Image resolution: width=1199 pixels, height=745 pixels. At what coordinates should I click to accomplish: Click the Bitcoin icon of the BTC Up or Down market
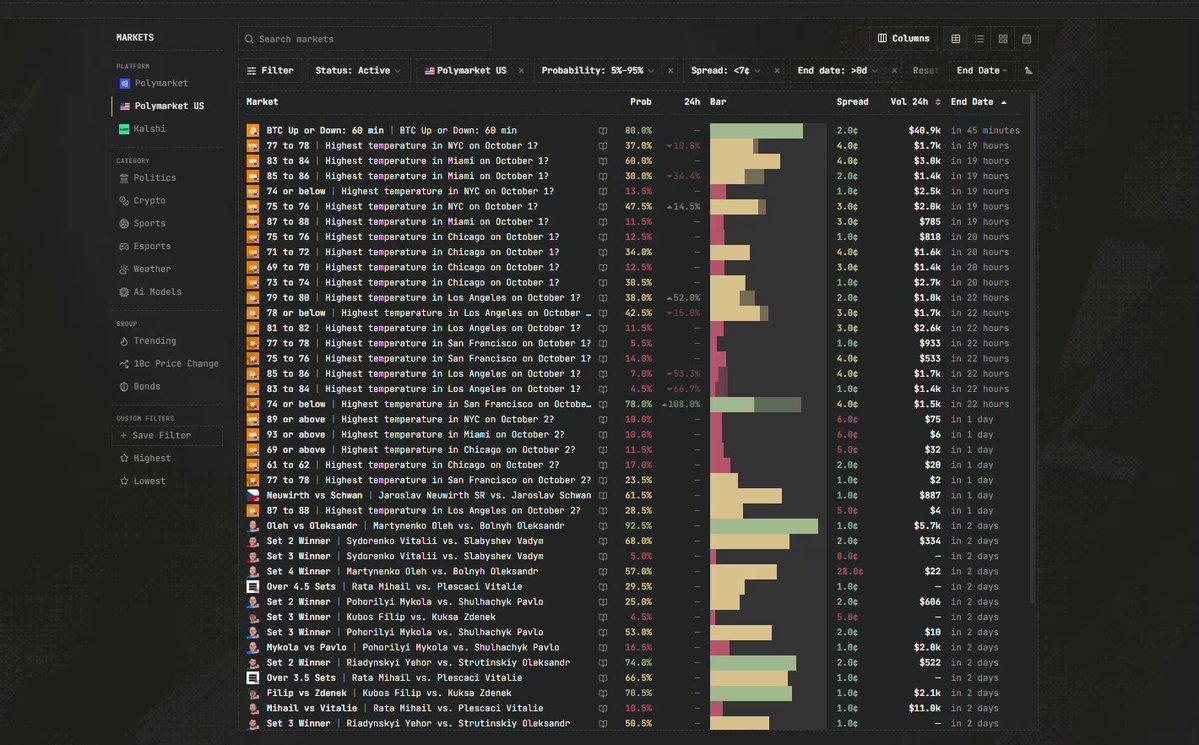tap(252, 131)
